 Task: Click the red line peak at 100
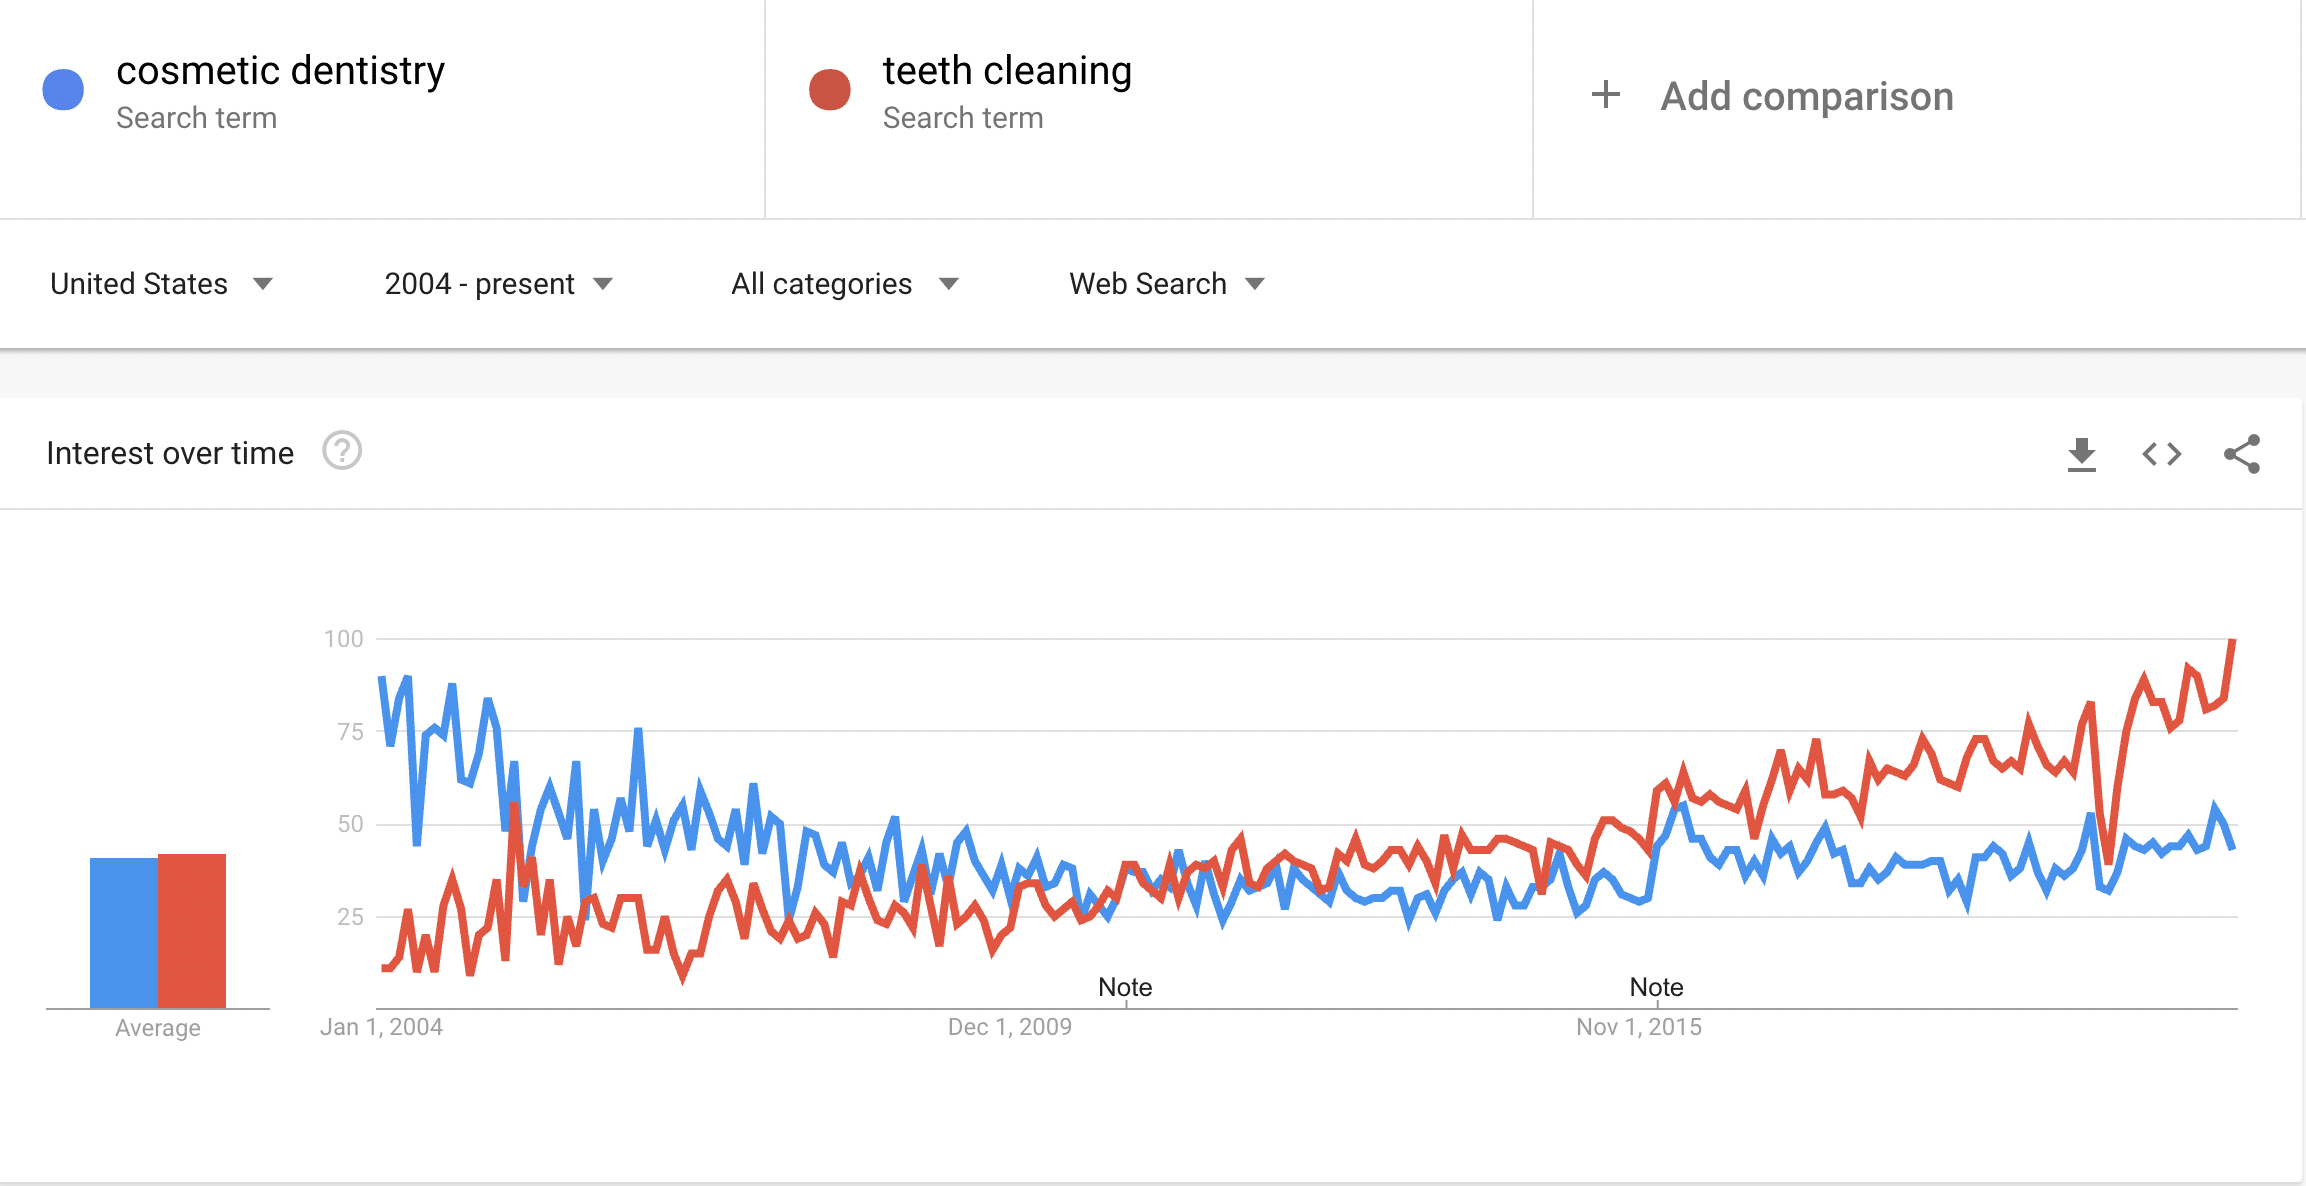2232,641
